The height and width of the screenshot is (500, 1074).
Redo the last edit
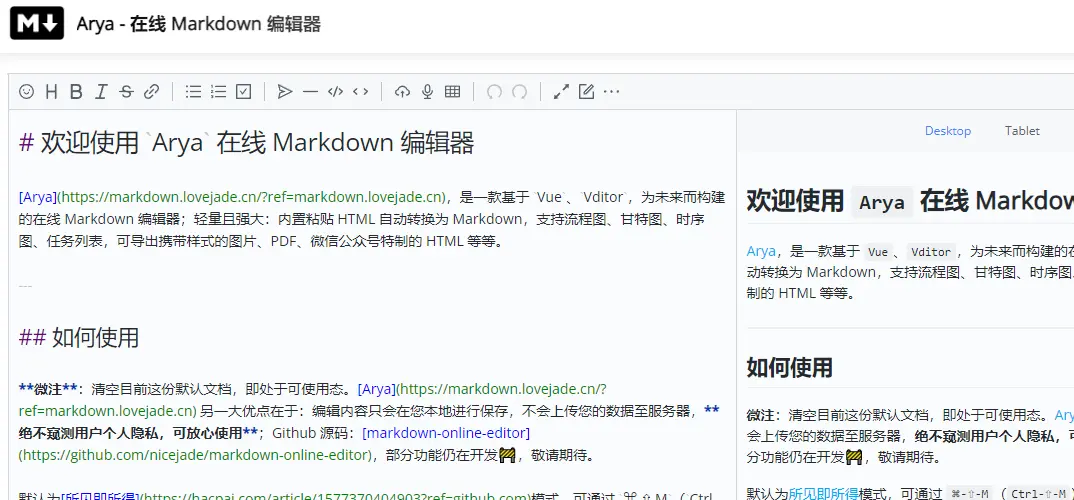(519, 92)
